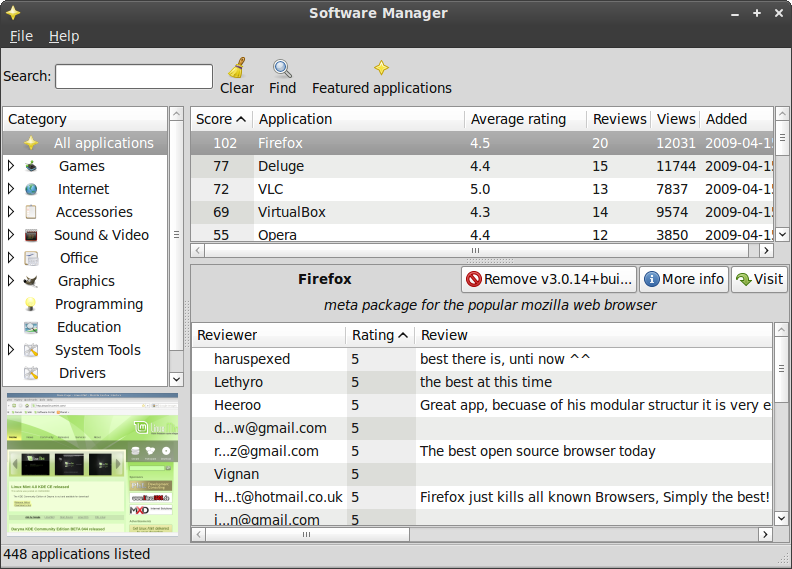The height and width of the screenshot is (569, 792).
Task: Select the haruspexed review row
Action: [482, 359]
